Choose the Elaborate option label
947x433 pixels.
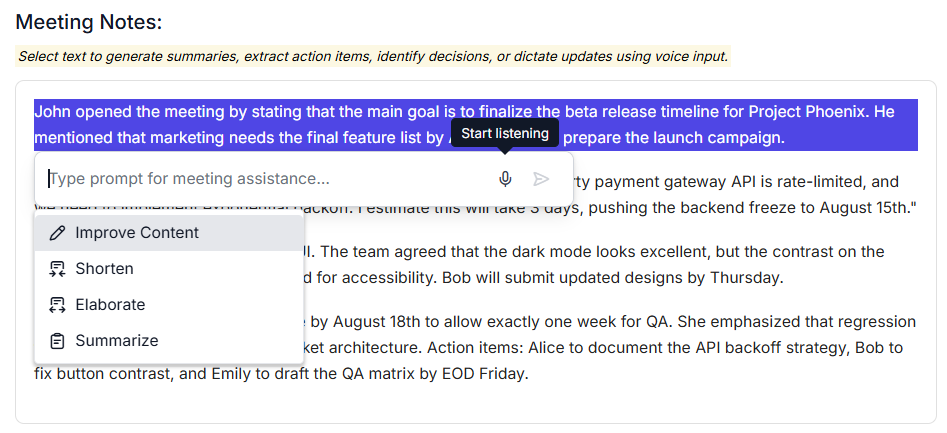coord(111,305)
